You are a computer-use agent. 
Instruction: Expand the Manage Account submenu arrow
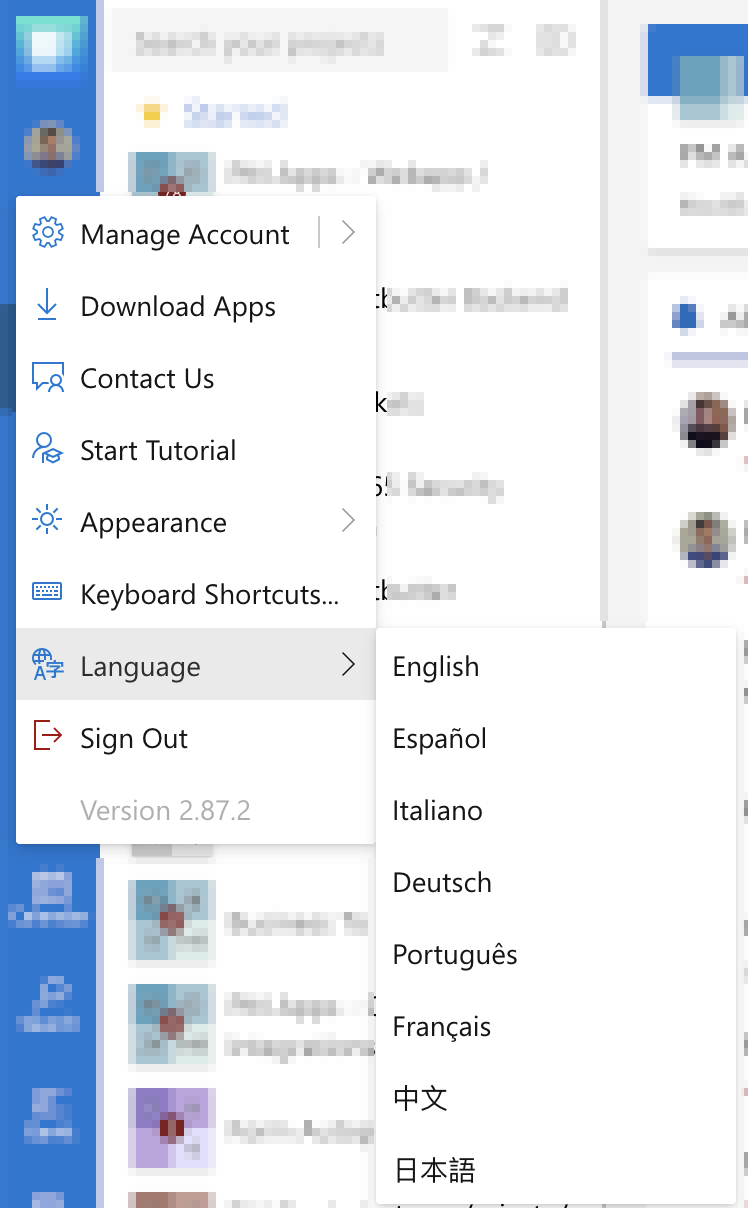click(x=348, y=234)
